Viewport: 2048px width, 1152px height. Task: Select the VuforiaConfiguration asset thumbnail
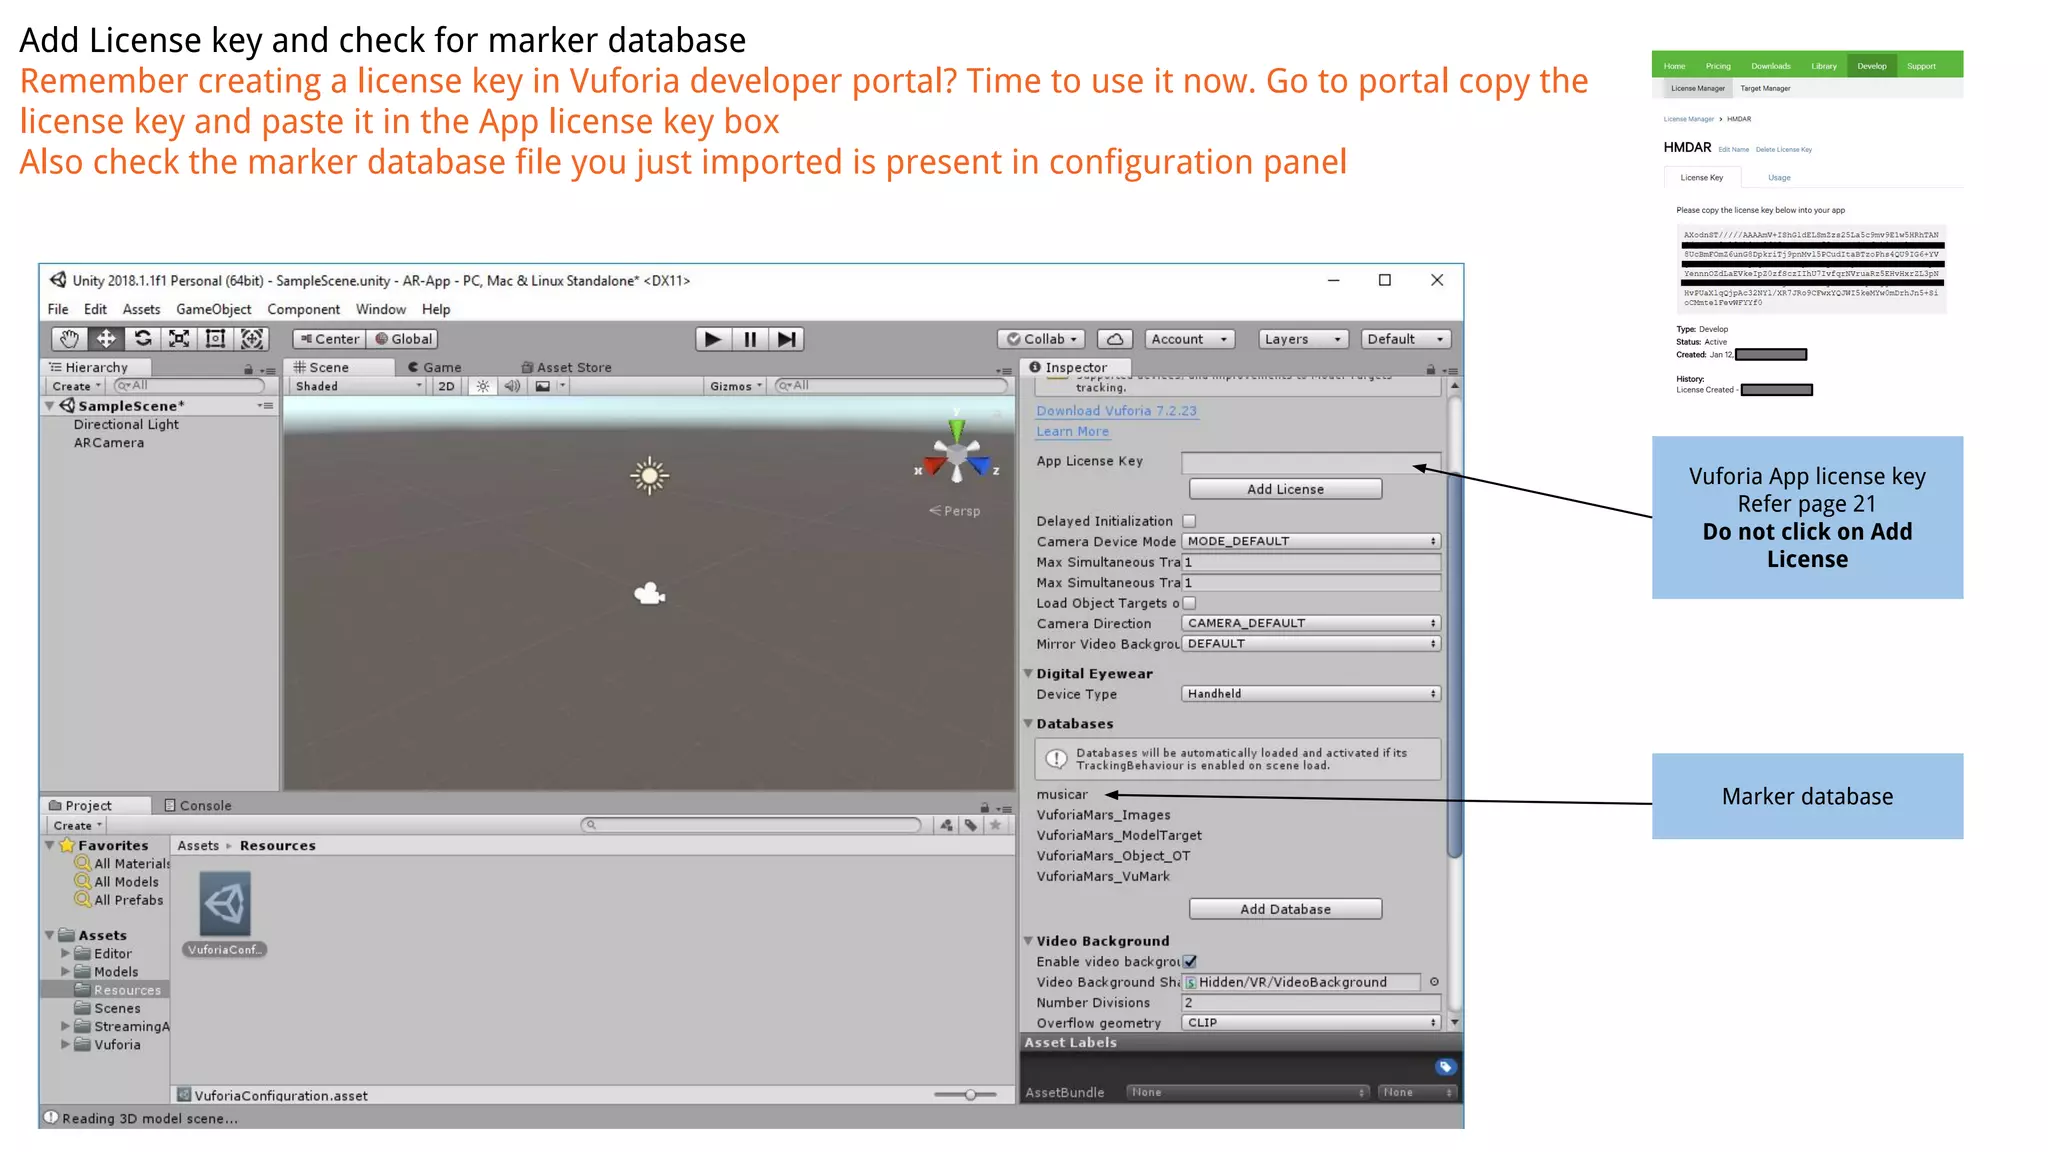tap(225, 903)
